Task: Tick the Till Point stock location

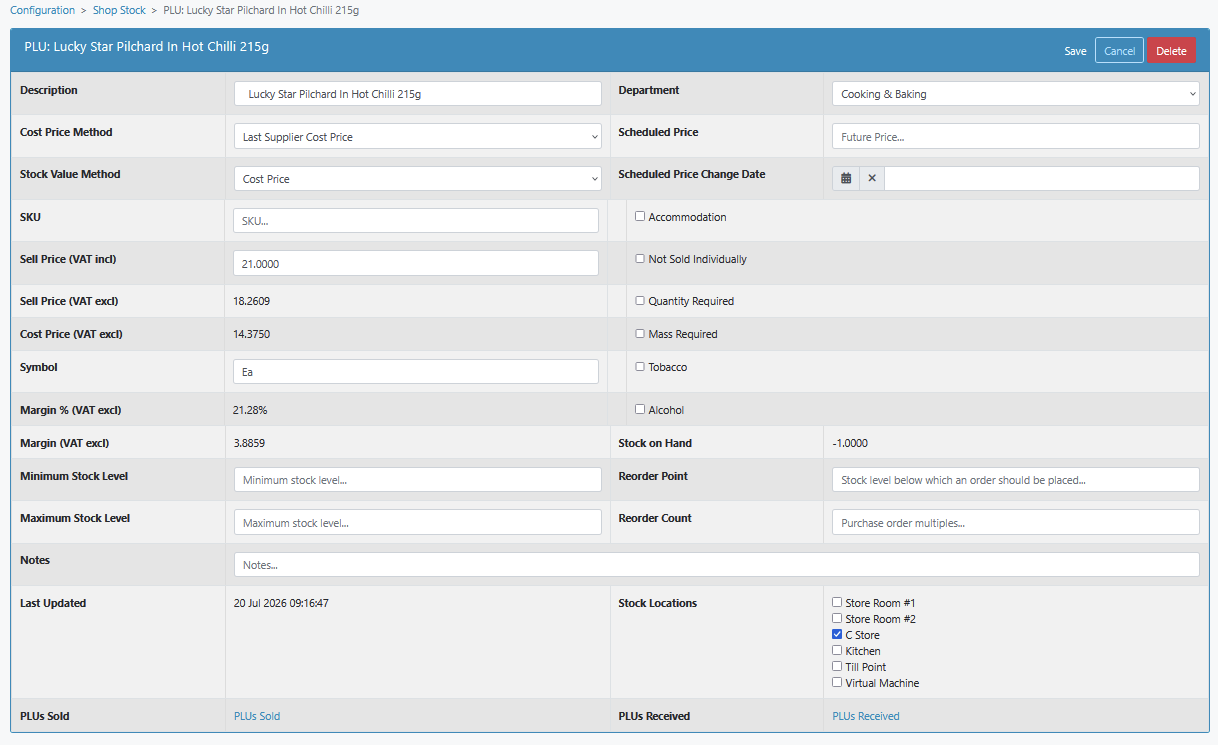Action: pyautogui.click(x=837, y=666)
